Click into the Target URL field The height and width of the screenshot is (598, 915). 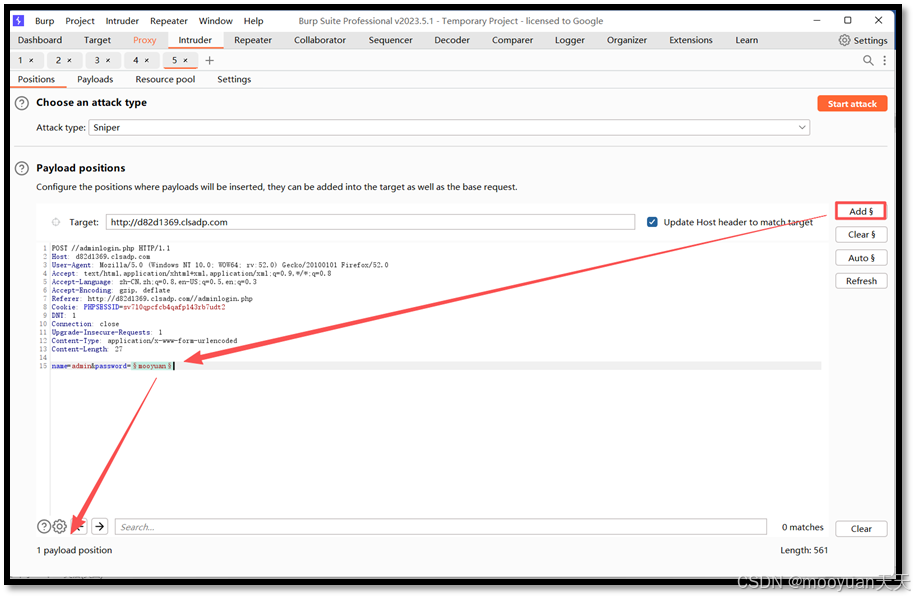pyautogui.click(x=370, y=222)
